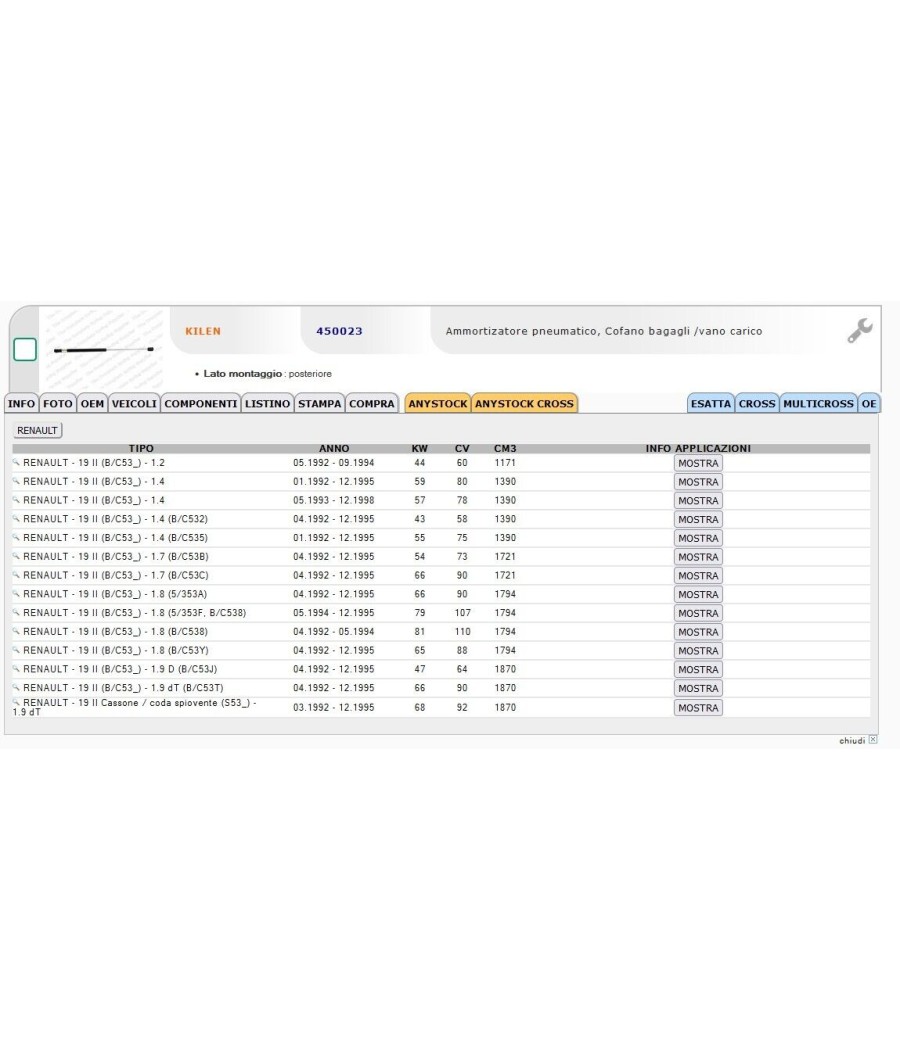The height and width of the screenshot is (1050, 900).
Task: Click magnifier icon of the 57 KW 1.4 row
Action: point(16,500)
